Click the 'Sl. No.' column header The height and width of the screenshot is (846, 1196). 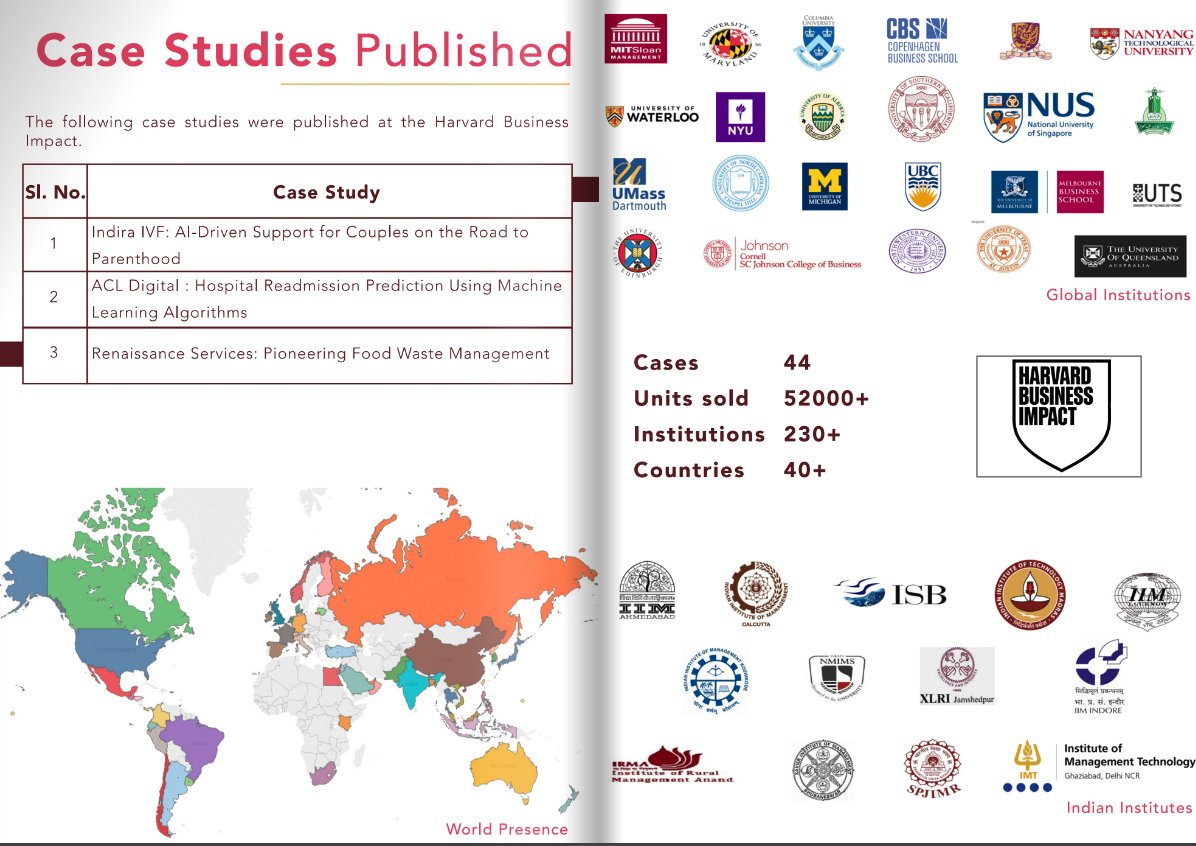tap(55, 191)
